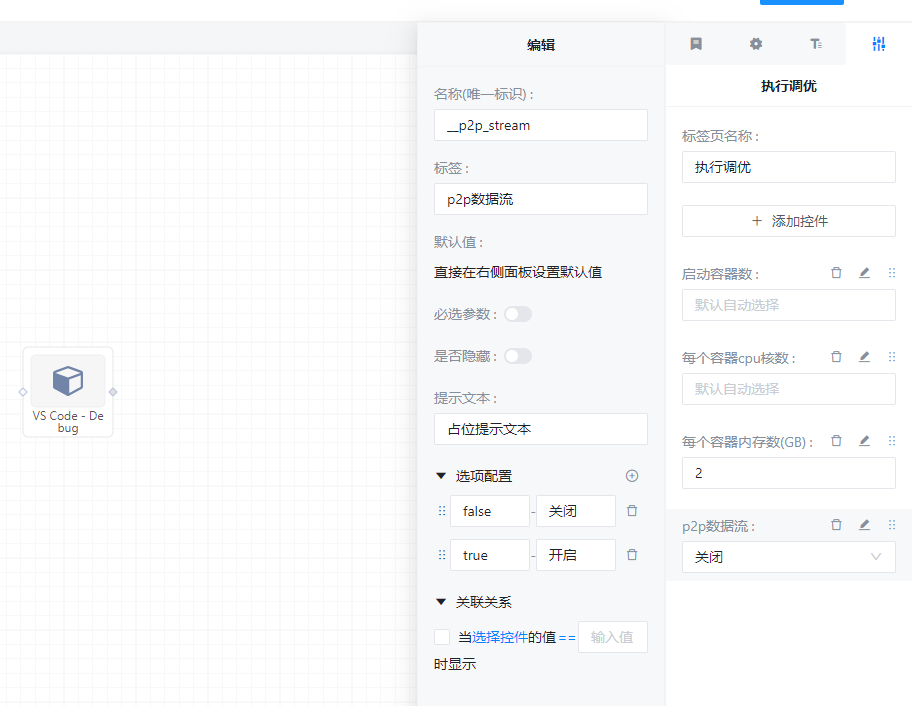The height and width of the screenshot is (706, 912).
Task: Collapse the 关联关系 section
Action: 441,602
